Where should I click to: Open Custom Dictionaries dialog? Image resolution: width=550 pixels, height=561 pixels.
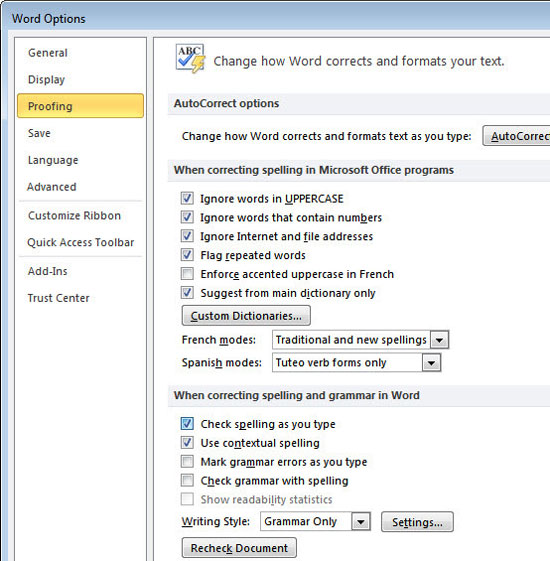point(246,316)
